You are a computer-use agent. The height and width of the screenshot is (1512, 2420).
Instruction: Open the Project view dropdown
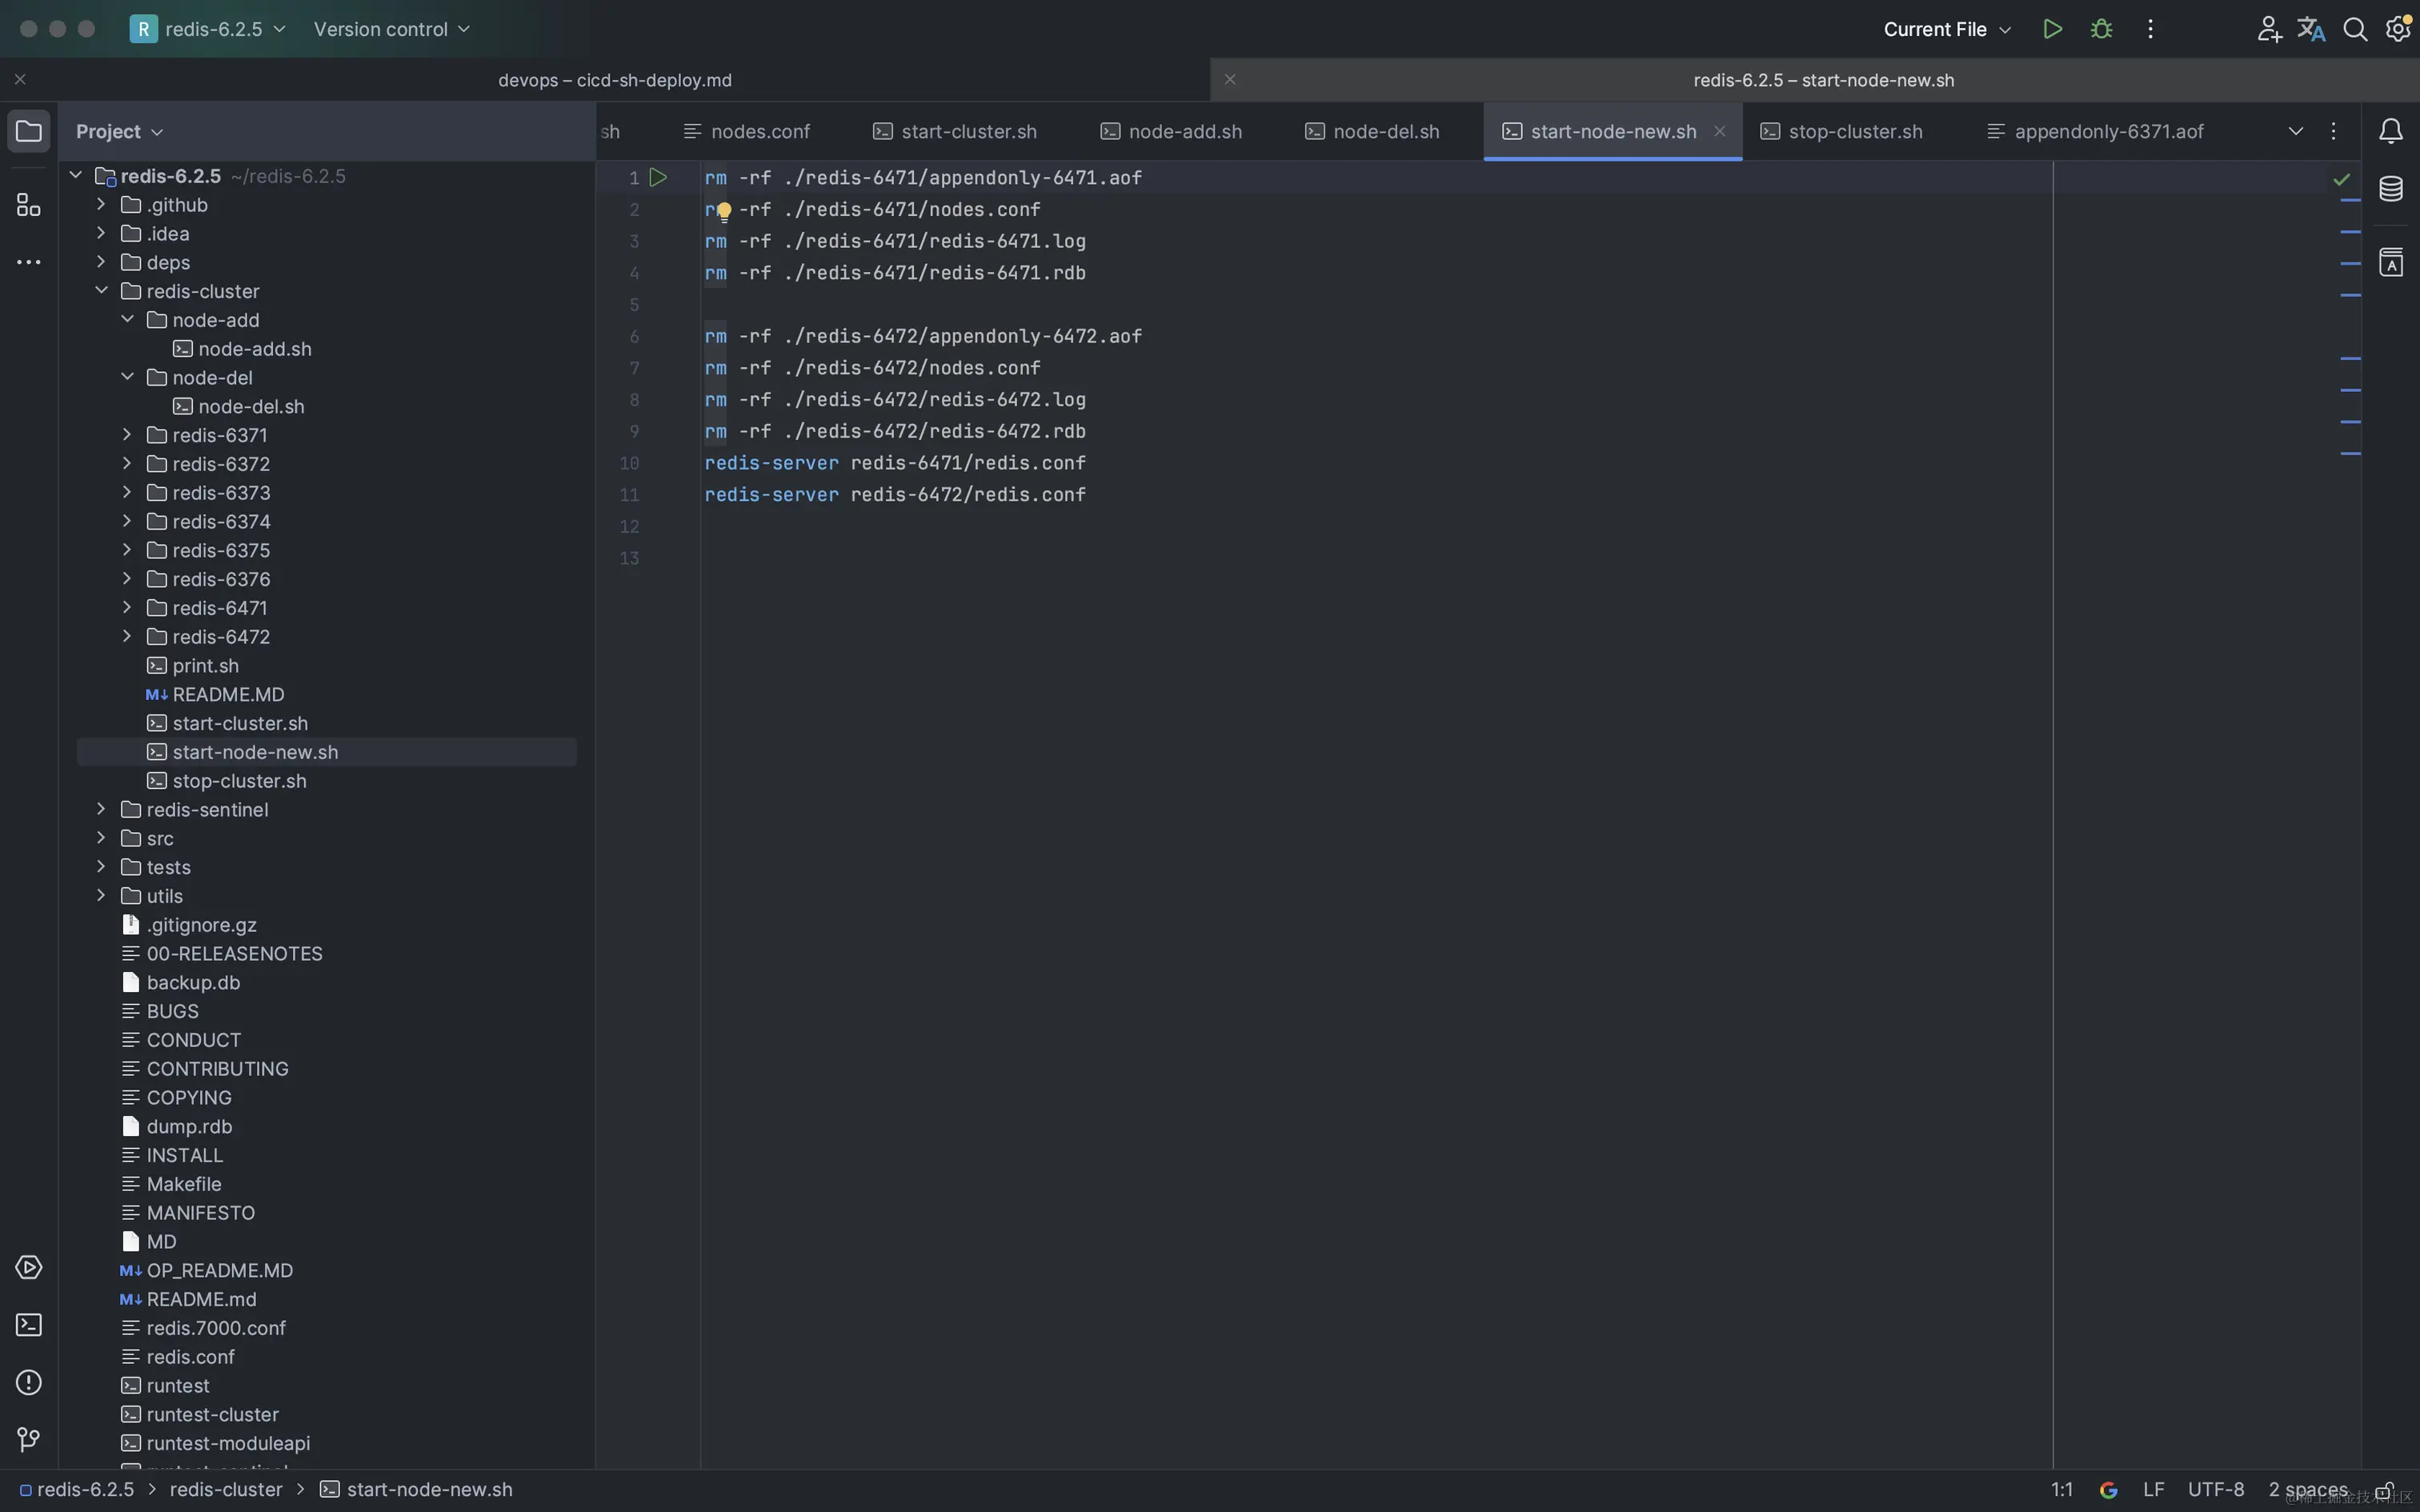pos(119,131)
